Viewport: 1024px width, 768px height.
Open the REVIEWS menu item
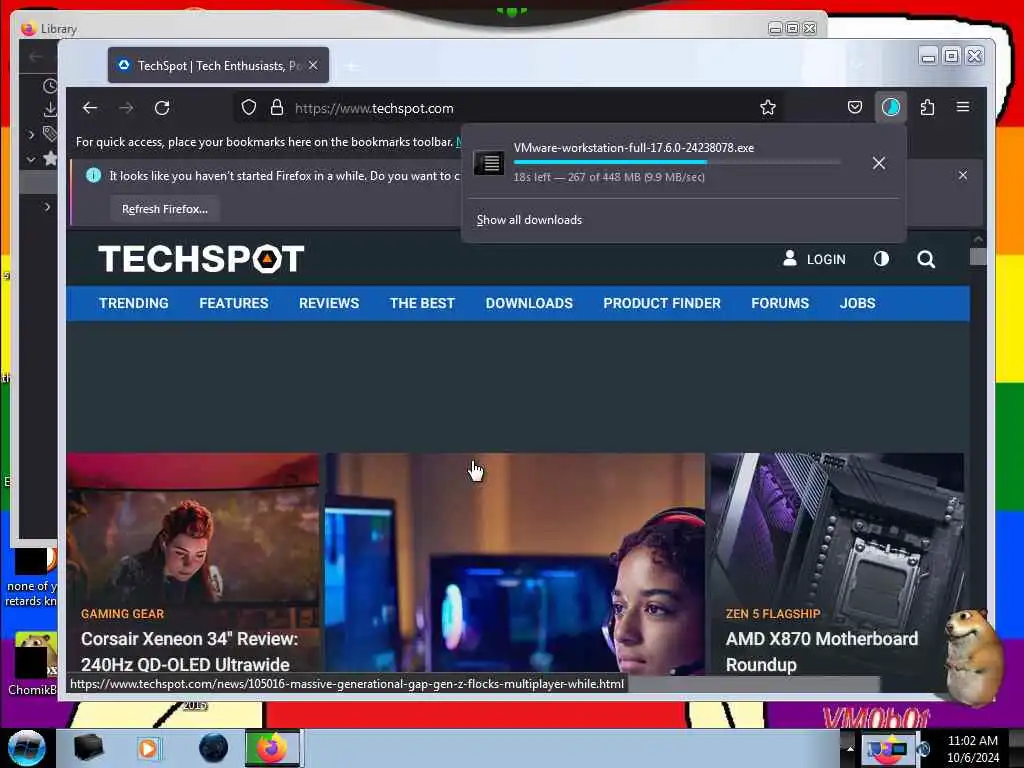[329, 304]
